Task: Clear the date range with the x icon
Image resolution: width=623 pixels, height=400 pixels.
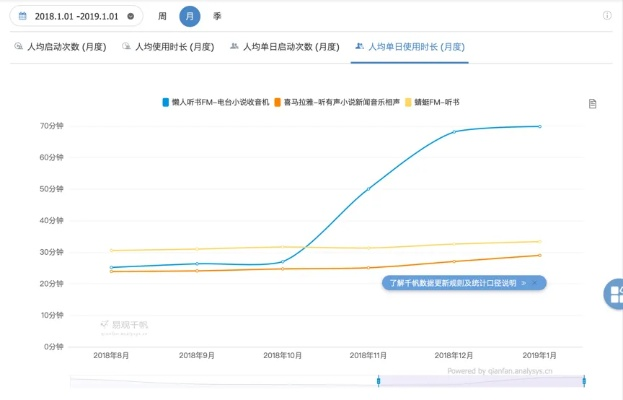Action: pos(130,17)
